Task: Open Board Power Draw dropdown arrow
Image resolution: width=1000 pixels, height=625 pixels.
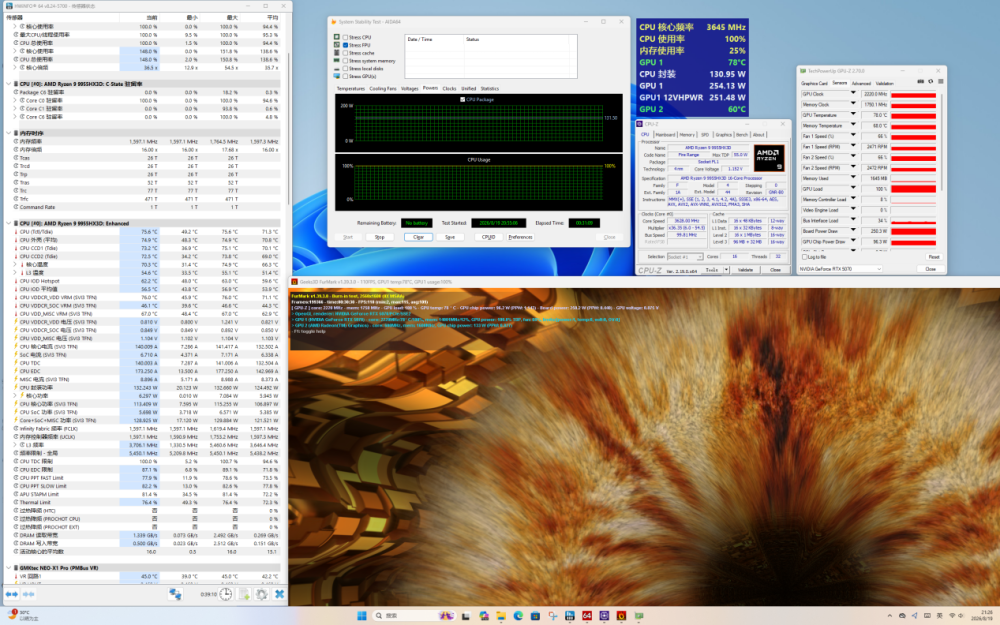Action: (853, 231)
